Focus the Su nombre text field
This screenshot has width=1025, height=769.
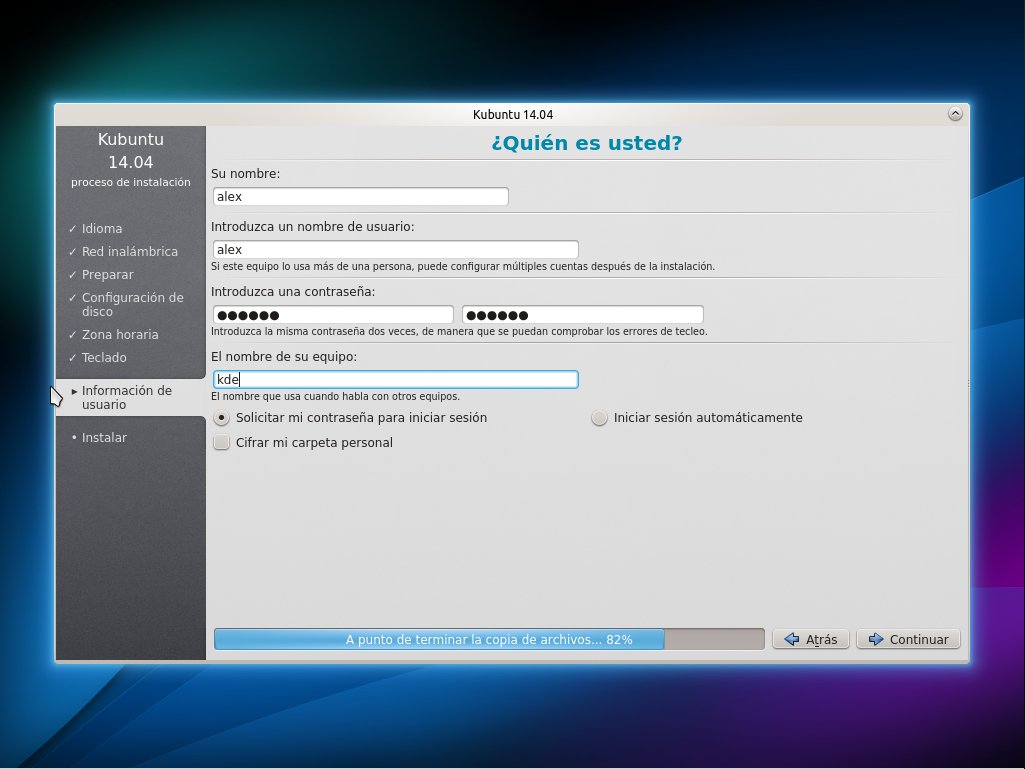(361, 196)
